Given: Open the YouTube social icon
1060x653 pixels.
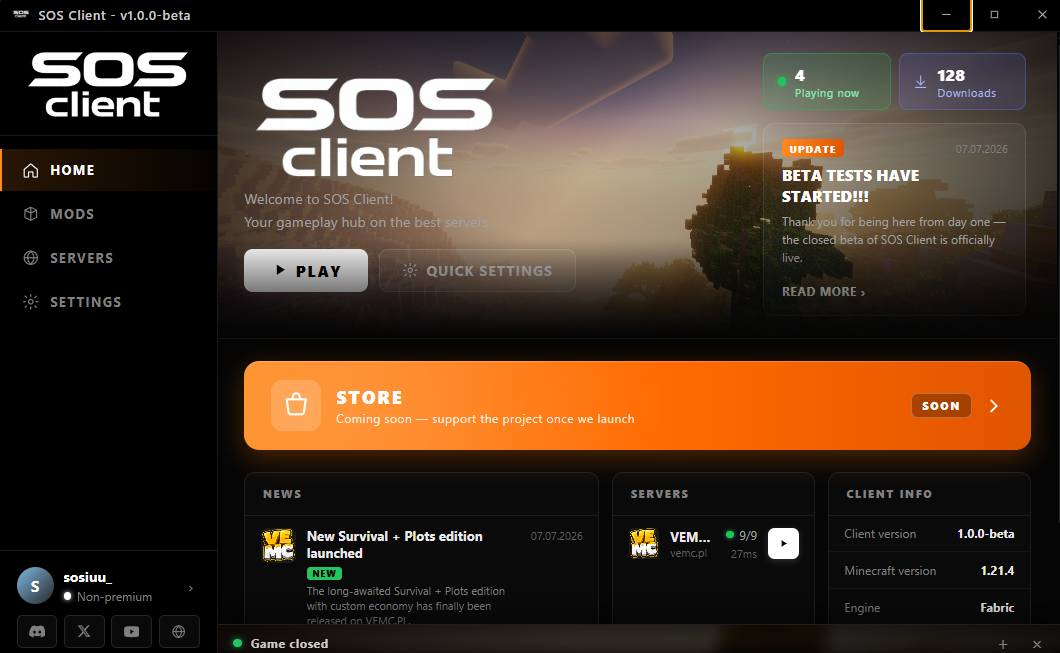Looking at the screenshot, I should [131, 631].
